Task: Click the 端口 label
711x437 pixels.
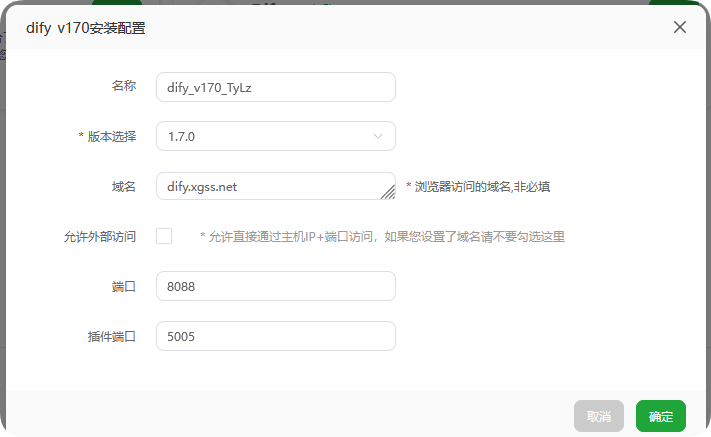Action: pos(124,286)
